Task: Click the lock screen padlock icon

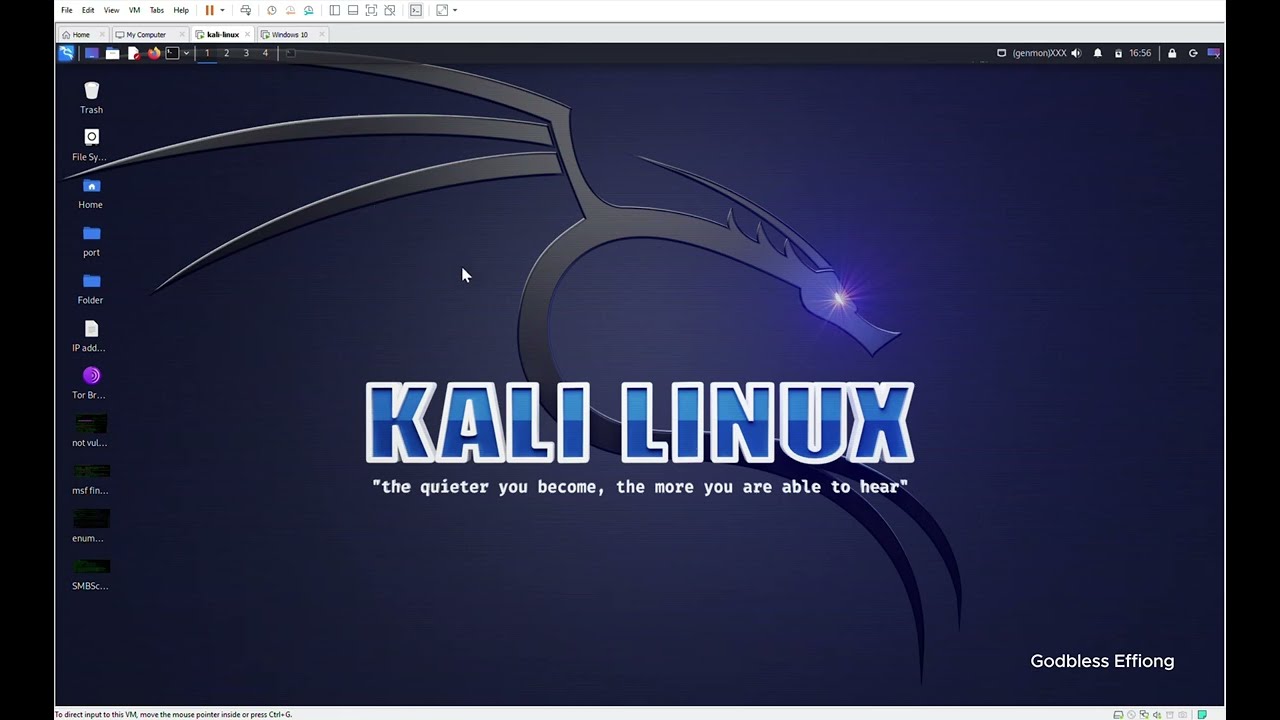Action: [x=1172, y=53]
